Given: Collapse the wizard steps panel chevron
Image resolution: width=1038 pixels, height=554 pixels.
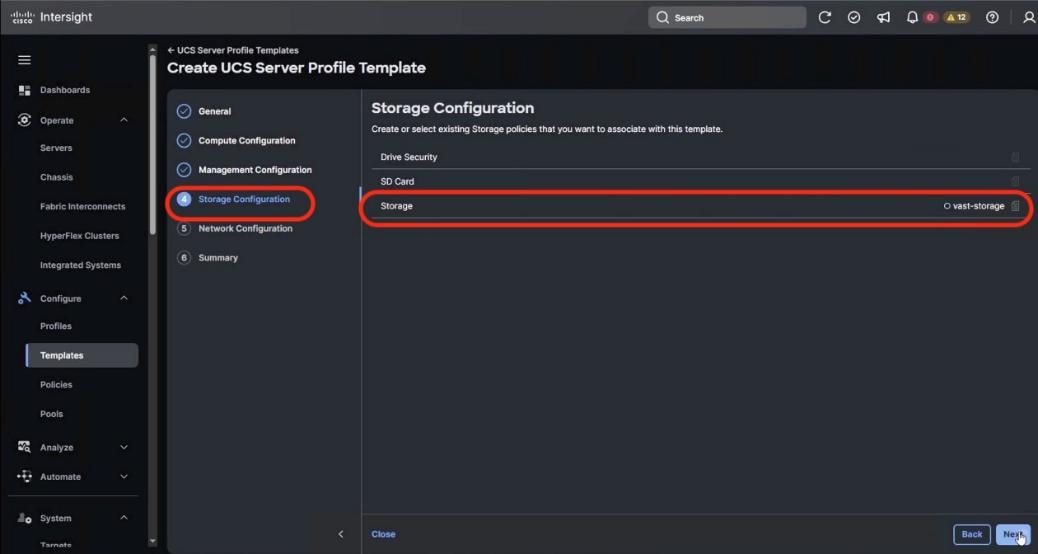Looking at the screenshot, I should [x=341, y=534].
